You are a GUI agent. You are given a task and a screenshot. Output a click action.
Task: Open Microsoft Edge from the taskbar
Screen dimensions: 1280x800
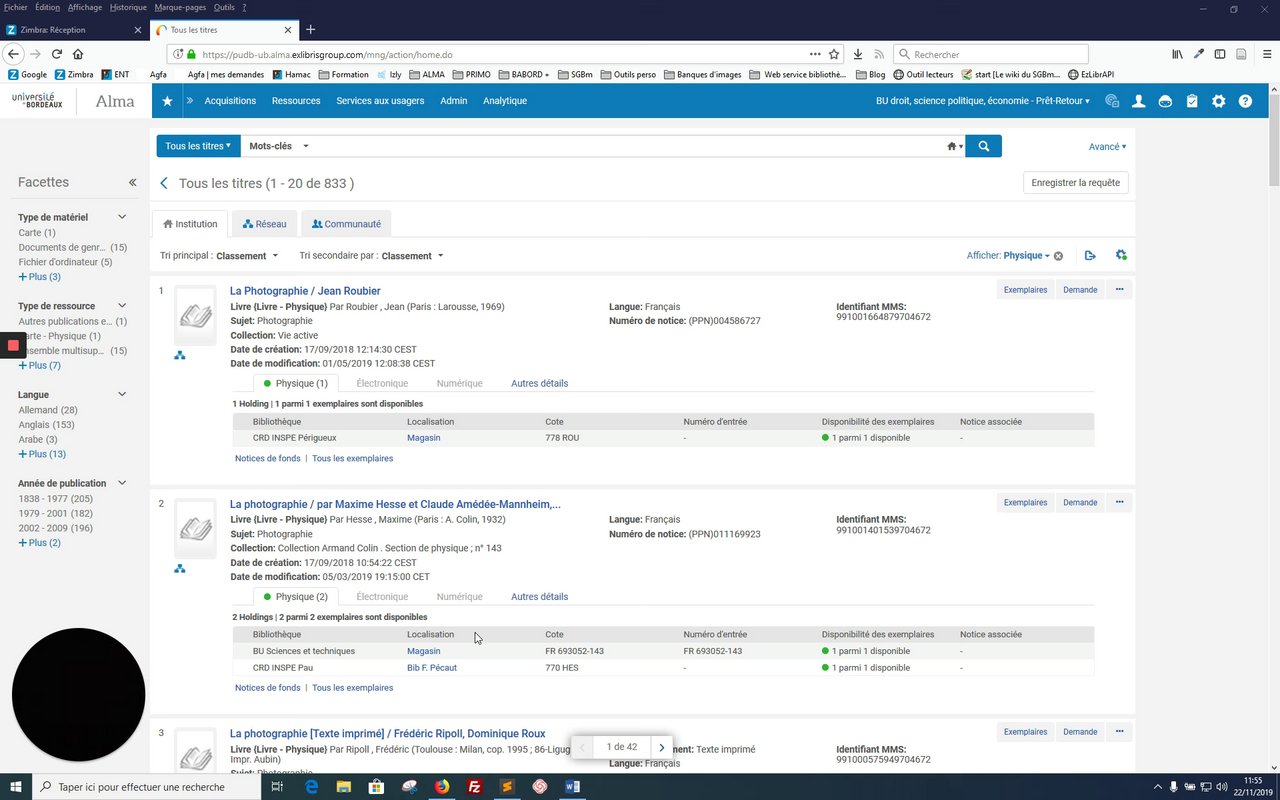click(x=311, y=787)
